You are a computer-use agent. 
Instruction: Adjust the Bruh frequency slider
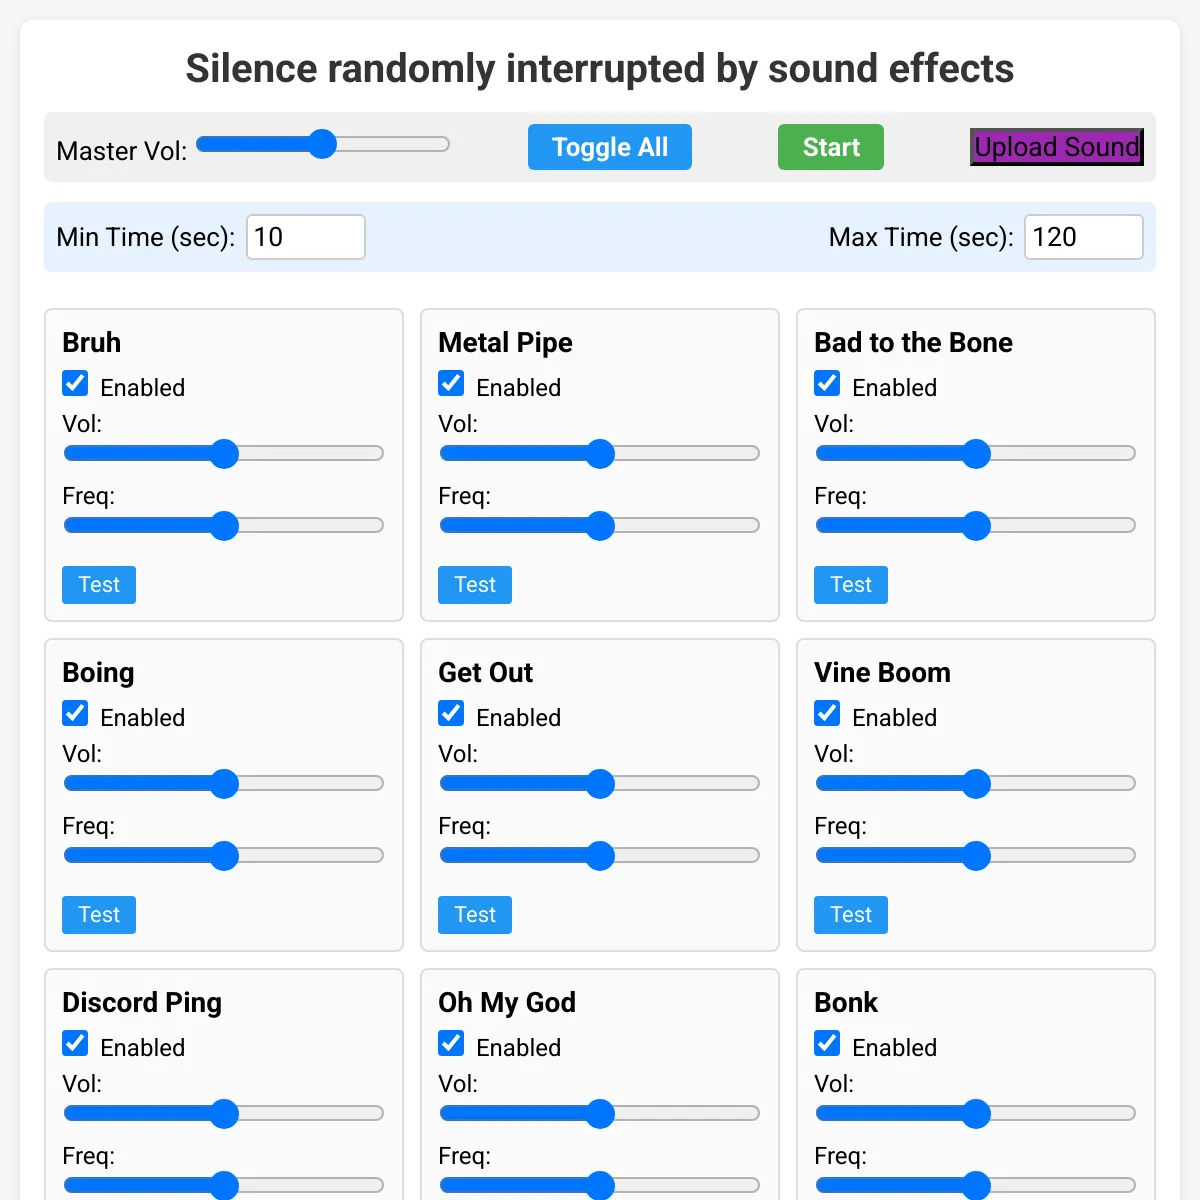click(x=223, y=526)
